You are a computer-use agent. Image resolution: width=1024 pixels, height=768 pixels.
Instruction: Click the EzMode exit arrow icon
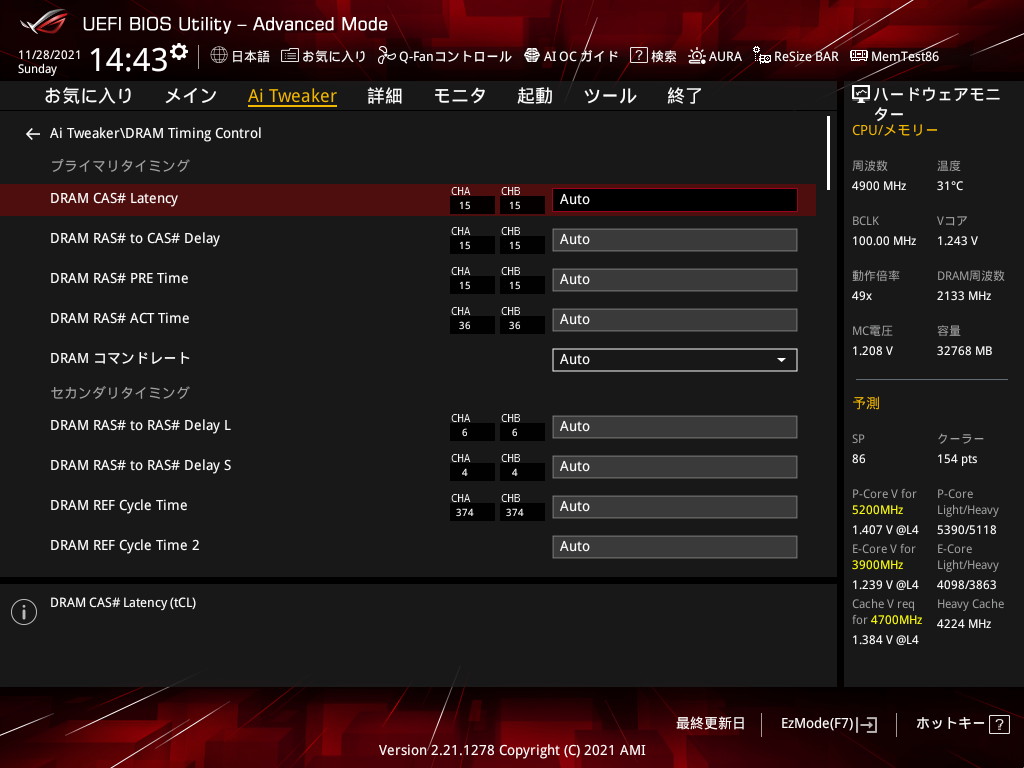(x=869, y=724)
